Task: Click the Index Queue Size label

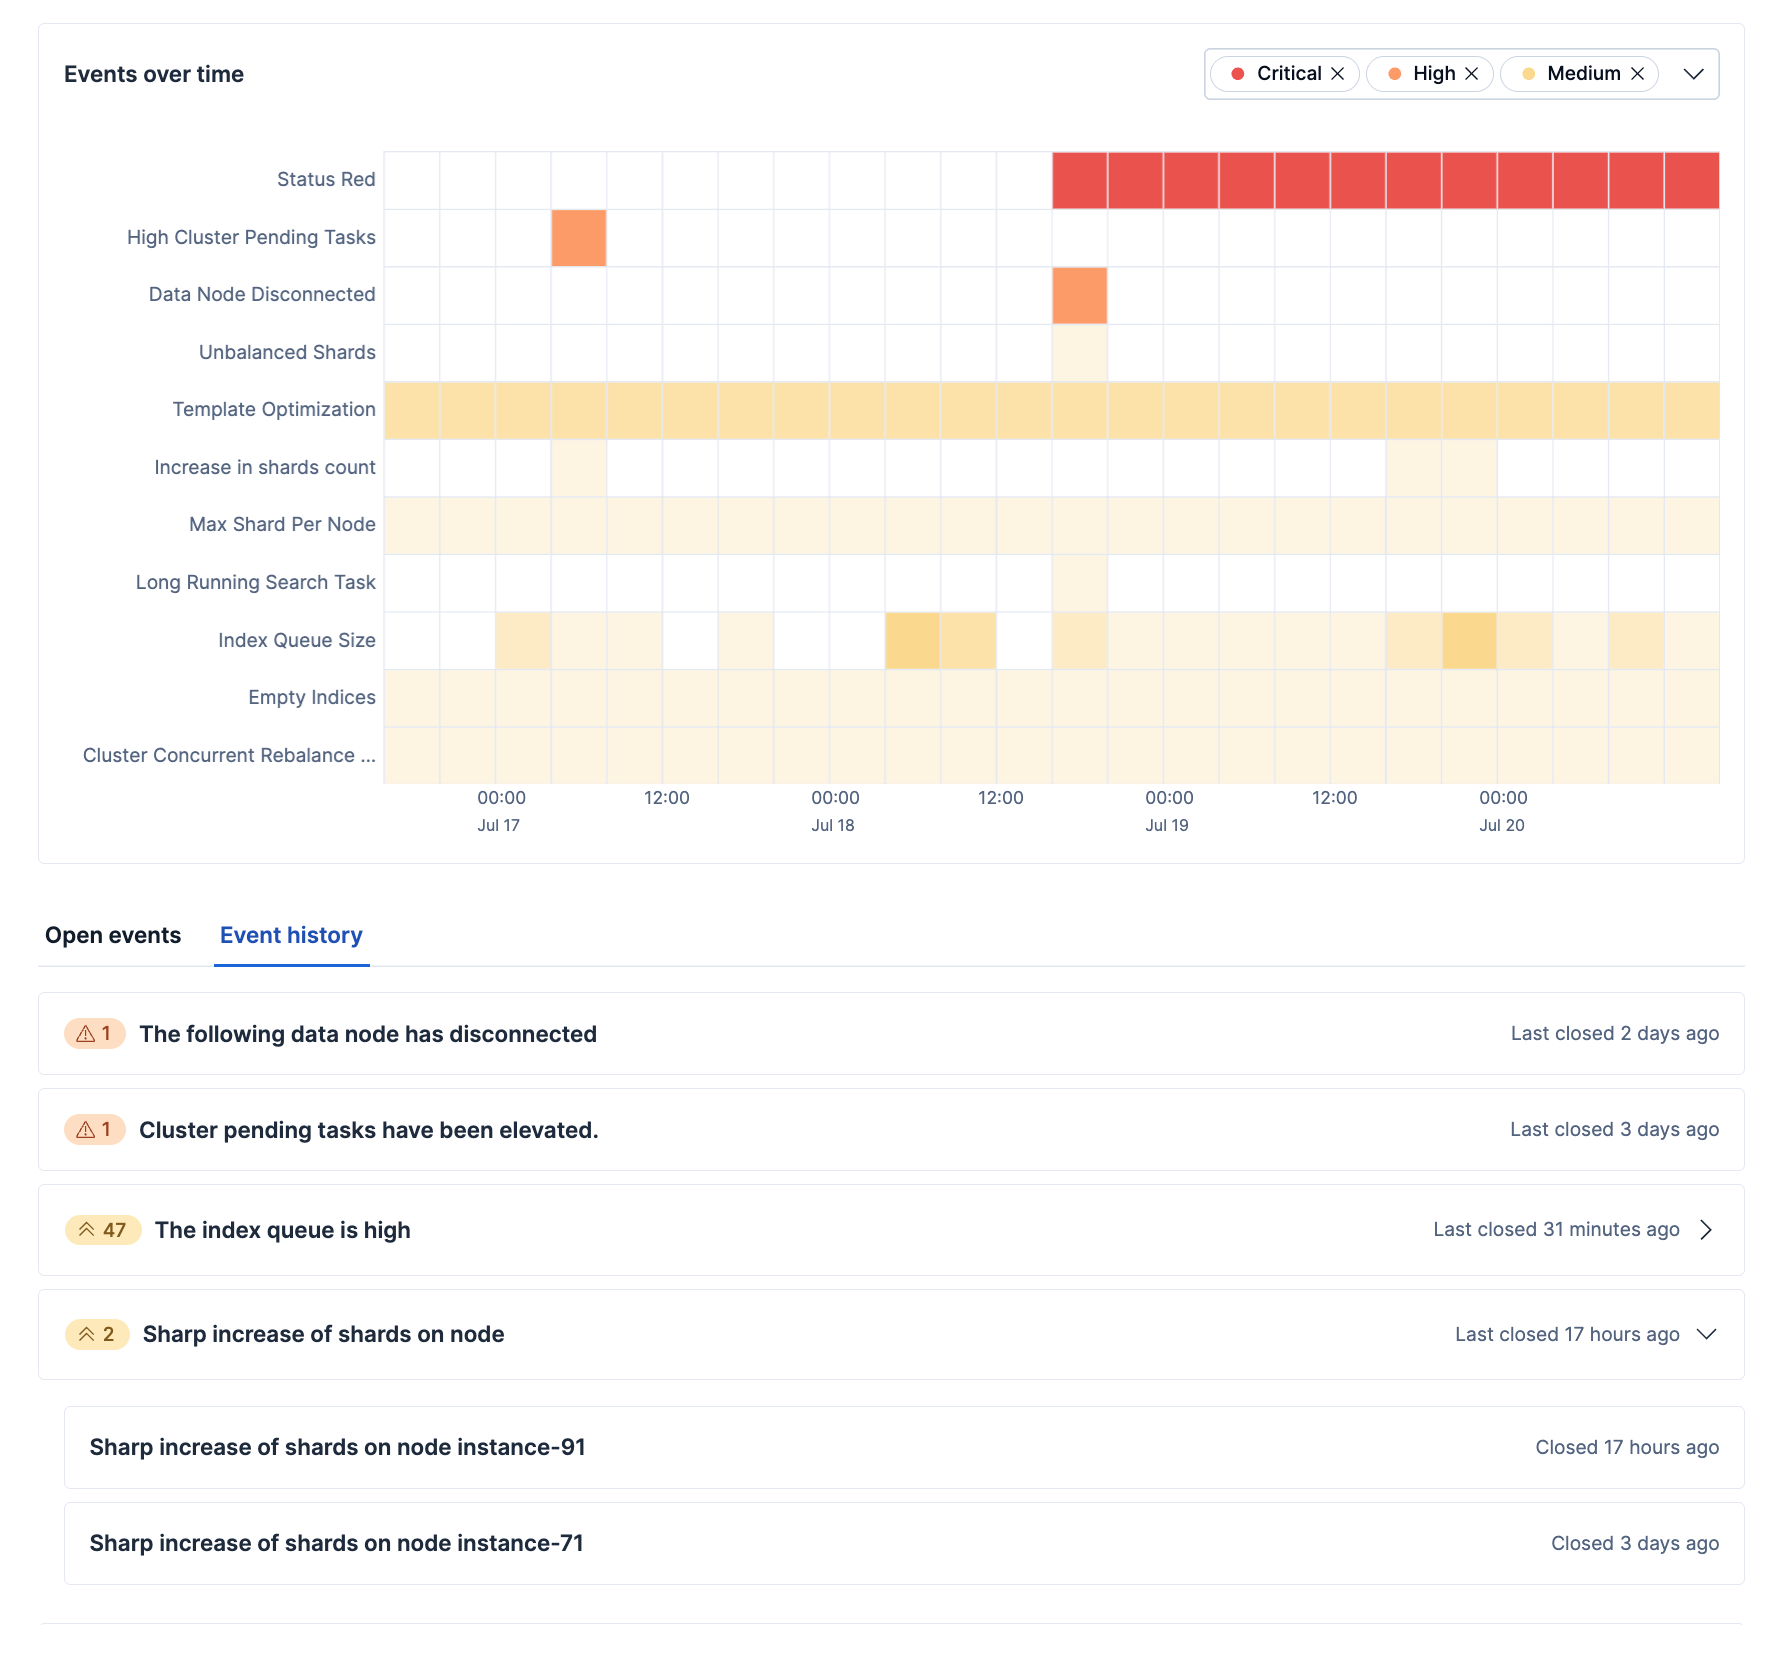Action: 297,641
